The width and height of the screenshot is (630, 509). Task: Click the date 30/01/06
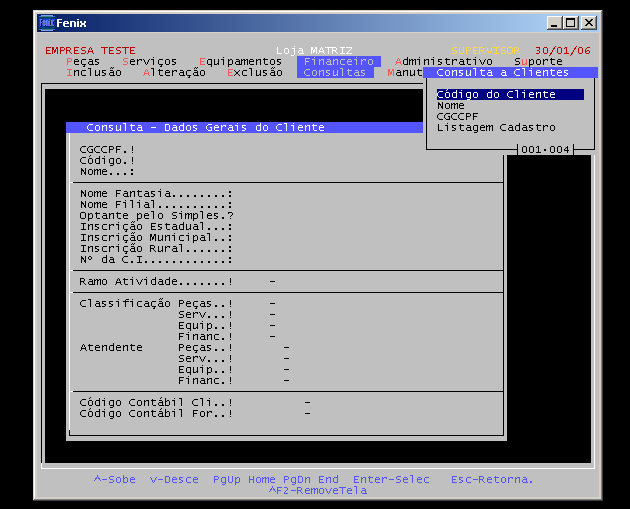[562, 51]
